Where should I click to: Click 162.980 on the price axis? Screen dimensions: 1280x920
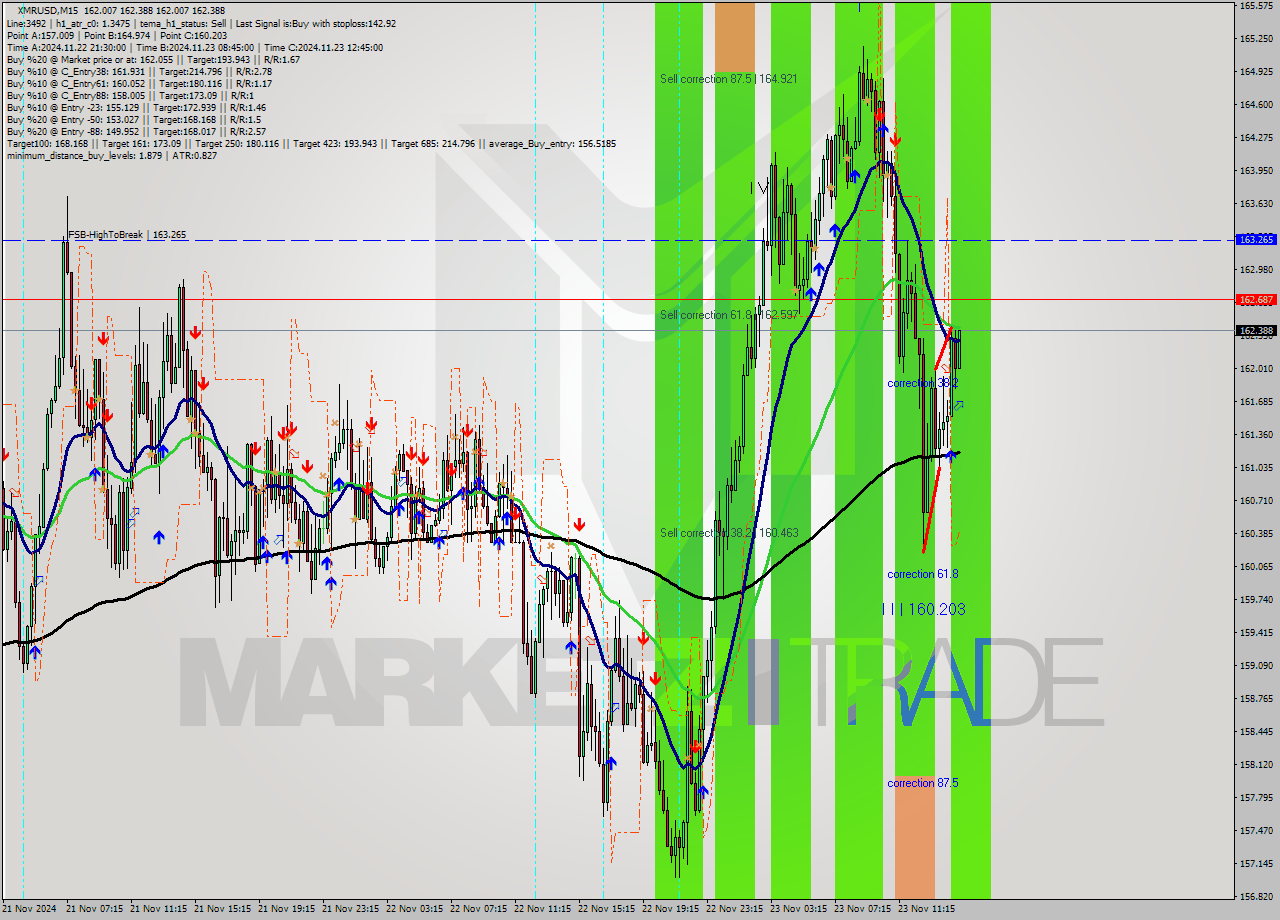(x=1255, y=270)
